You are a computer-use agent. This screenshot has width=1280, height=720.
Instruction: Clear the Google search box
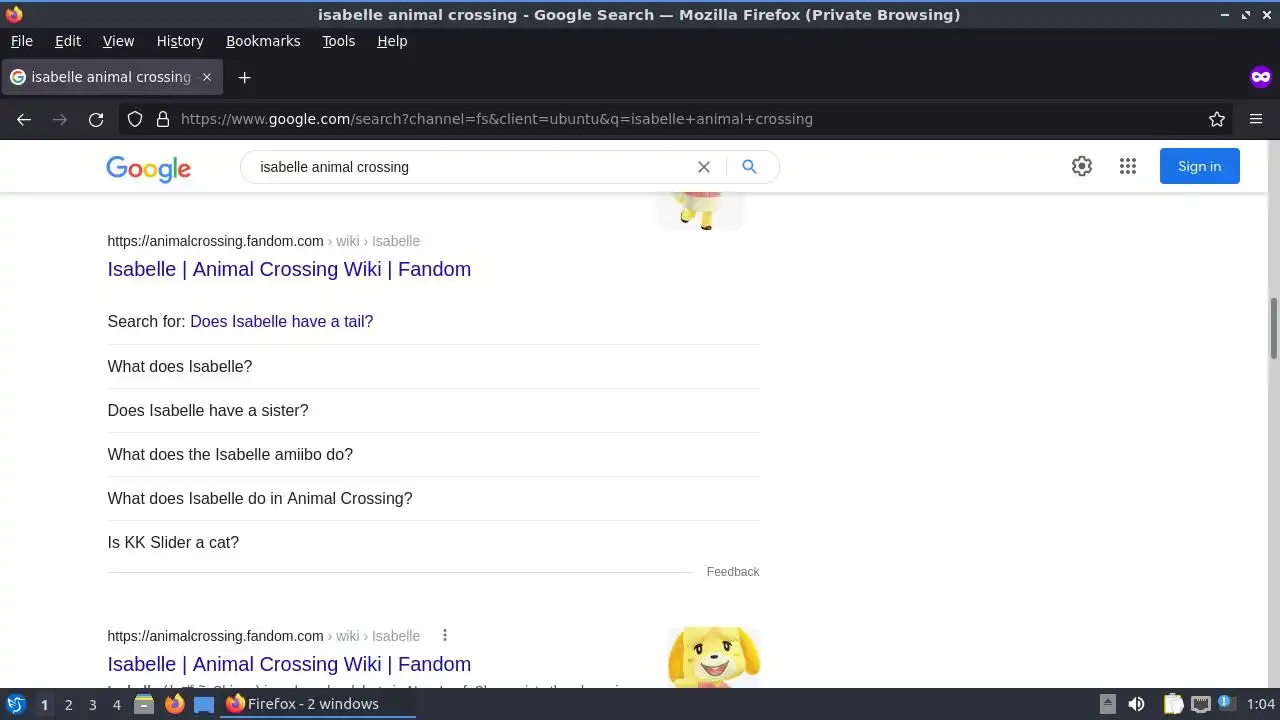(x=704, y=167)
